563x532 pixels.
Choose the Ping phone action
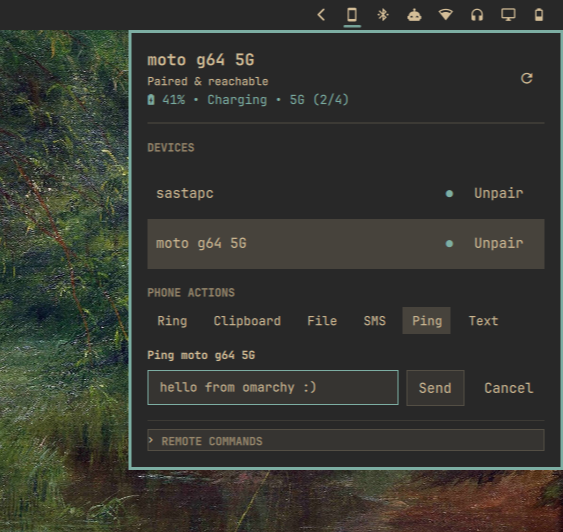(427, 321)
